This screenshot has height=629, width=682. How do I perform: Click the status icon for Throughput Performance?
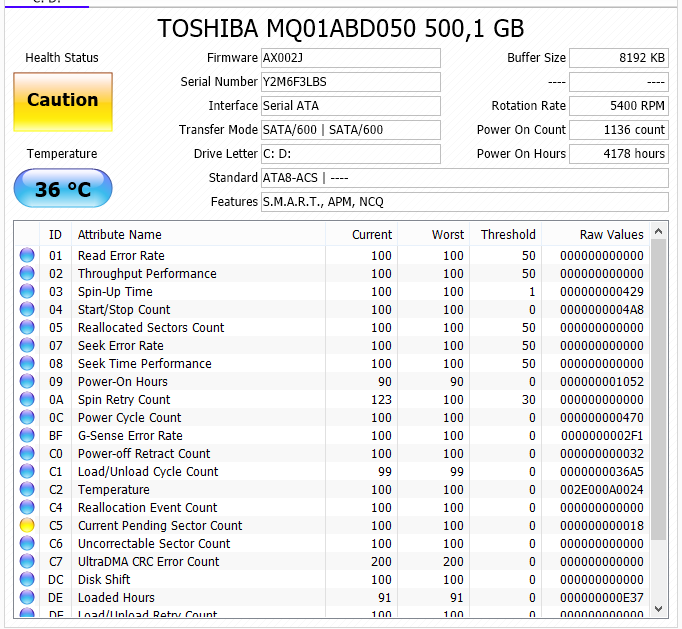point(27,273)
